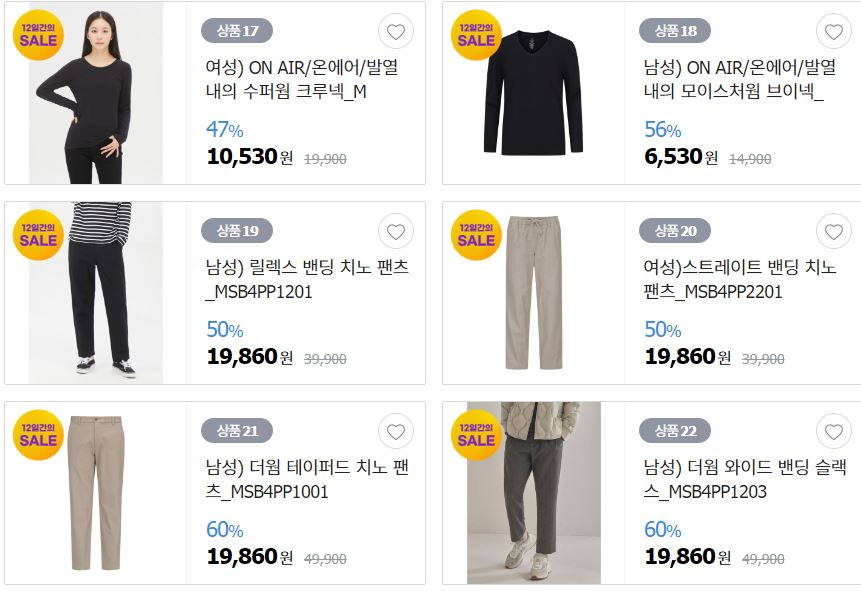The width and height of the screenshot is (861, 591).
Task: Toggle wishlist heart for 상품 18
Action: pos(834,31)
